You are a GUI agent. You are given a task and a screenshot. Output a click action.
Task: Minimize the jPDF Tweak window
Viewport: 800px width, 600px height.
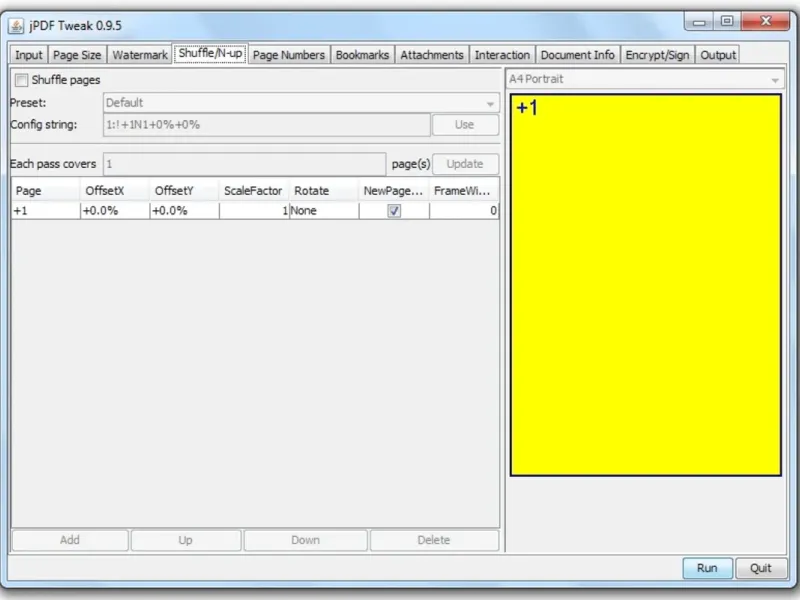[x=699, y=21]
